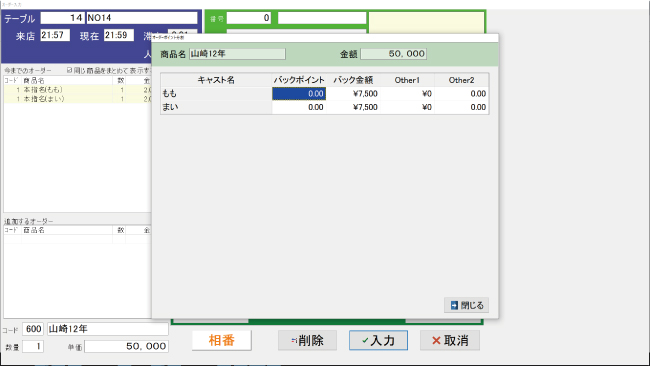Click the product code field 600
The width and height of the screenshot is (650, 367).
(x=33, y=329)
